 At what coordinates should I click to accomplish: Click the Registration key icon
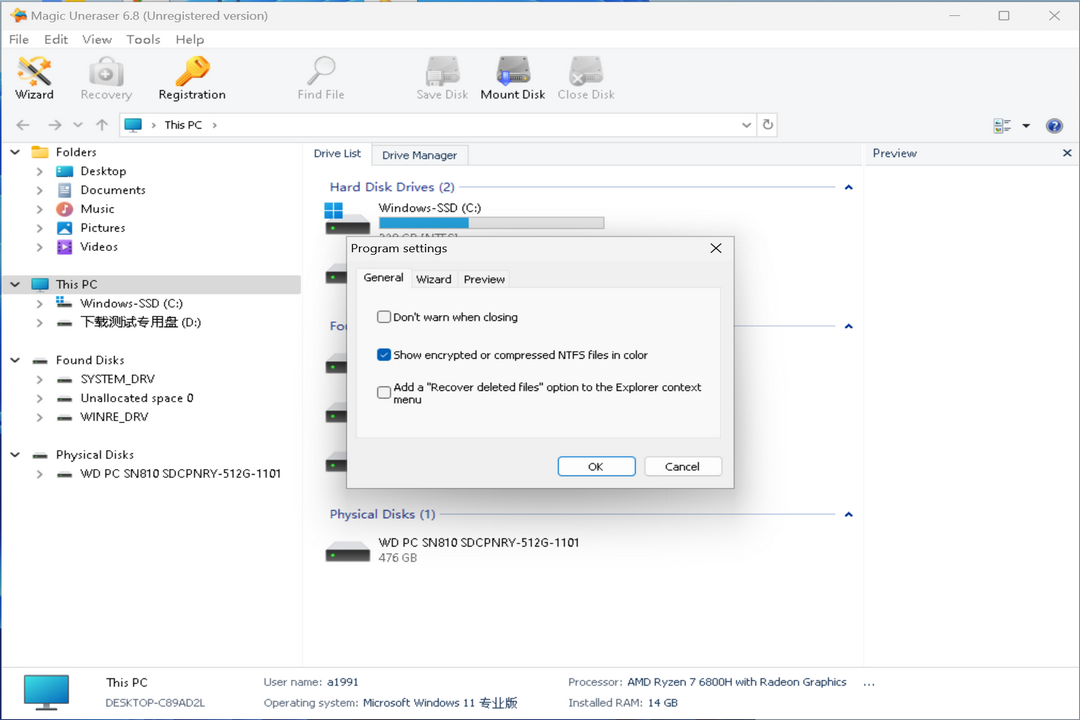(191, 78)
